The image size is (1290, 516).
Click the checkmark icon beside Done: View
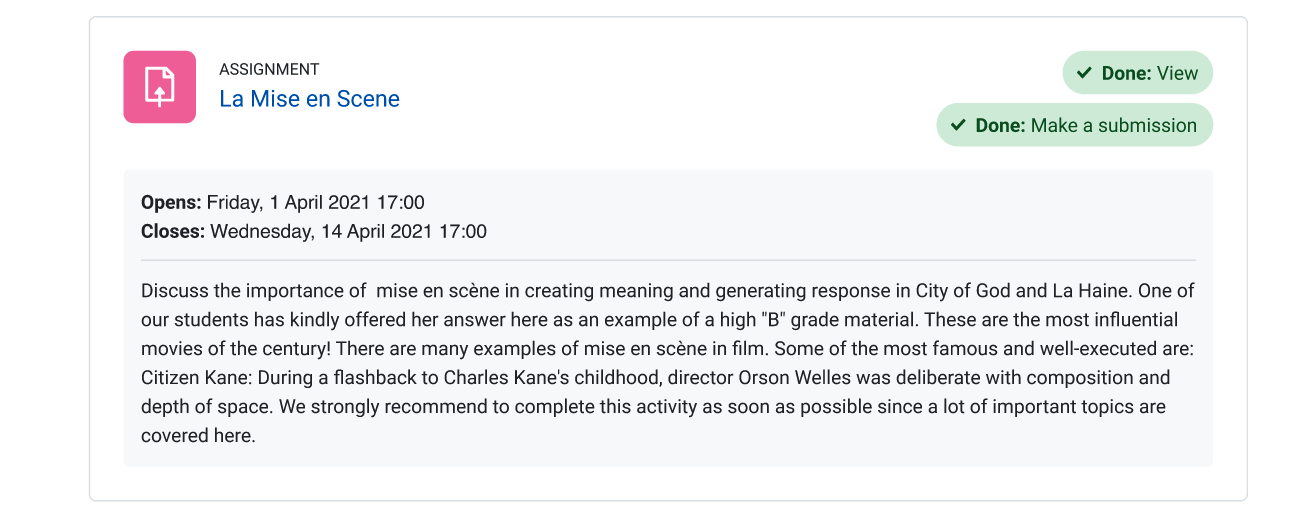[1084, 73]
